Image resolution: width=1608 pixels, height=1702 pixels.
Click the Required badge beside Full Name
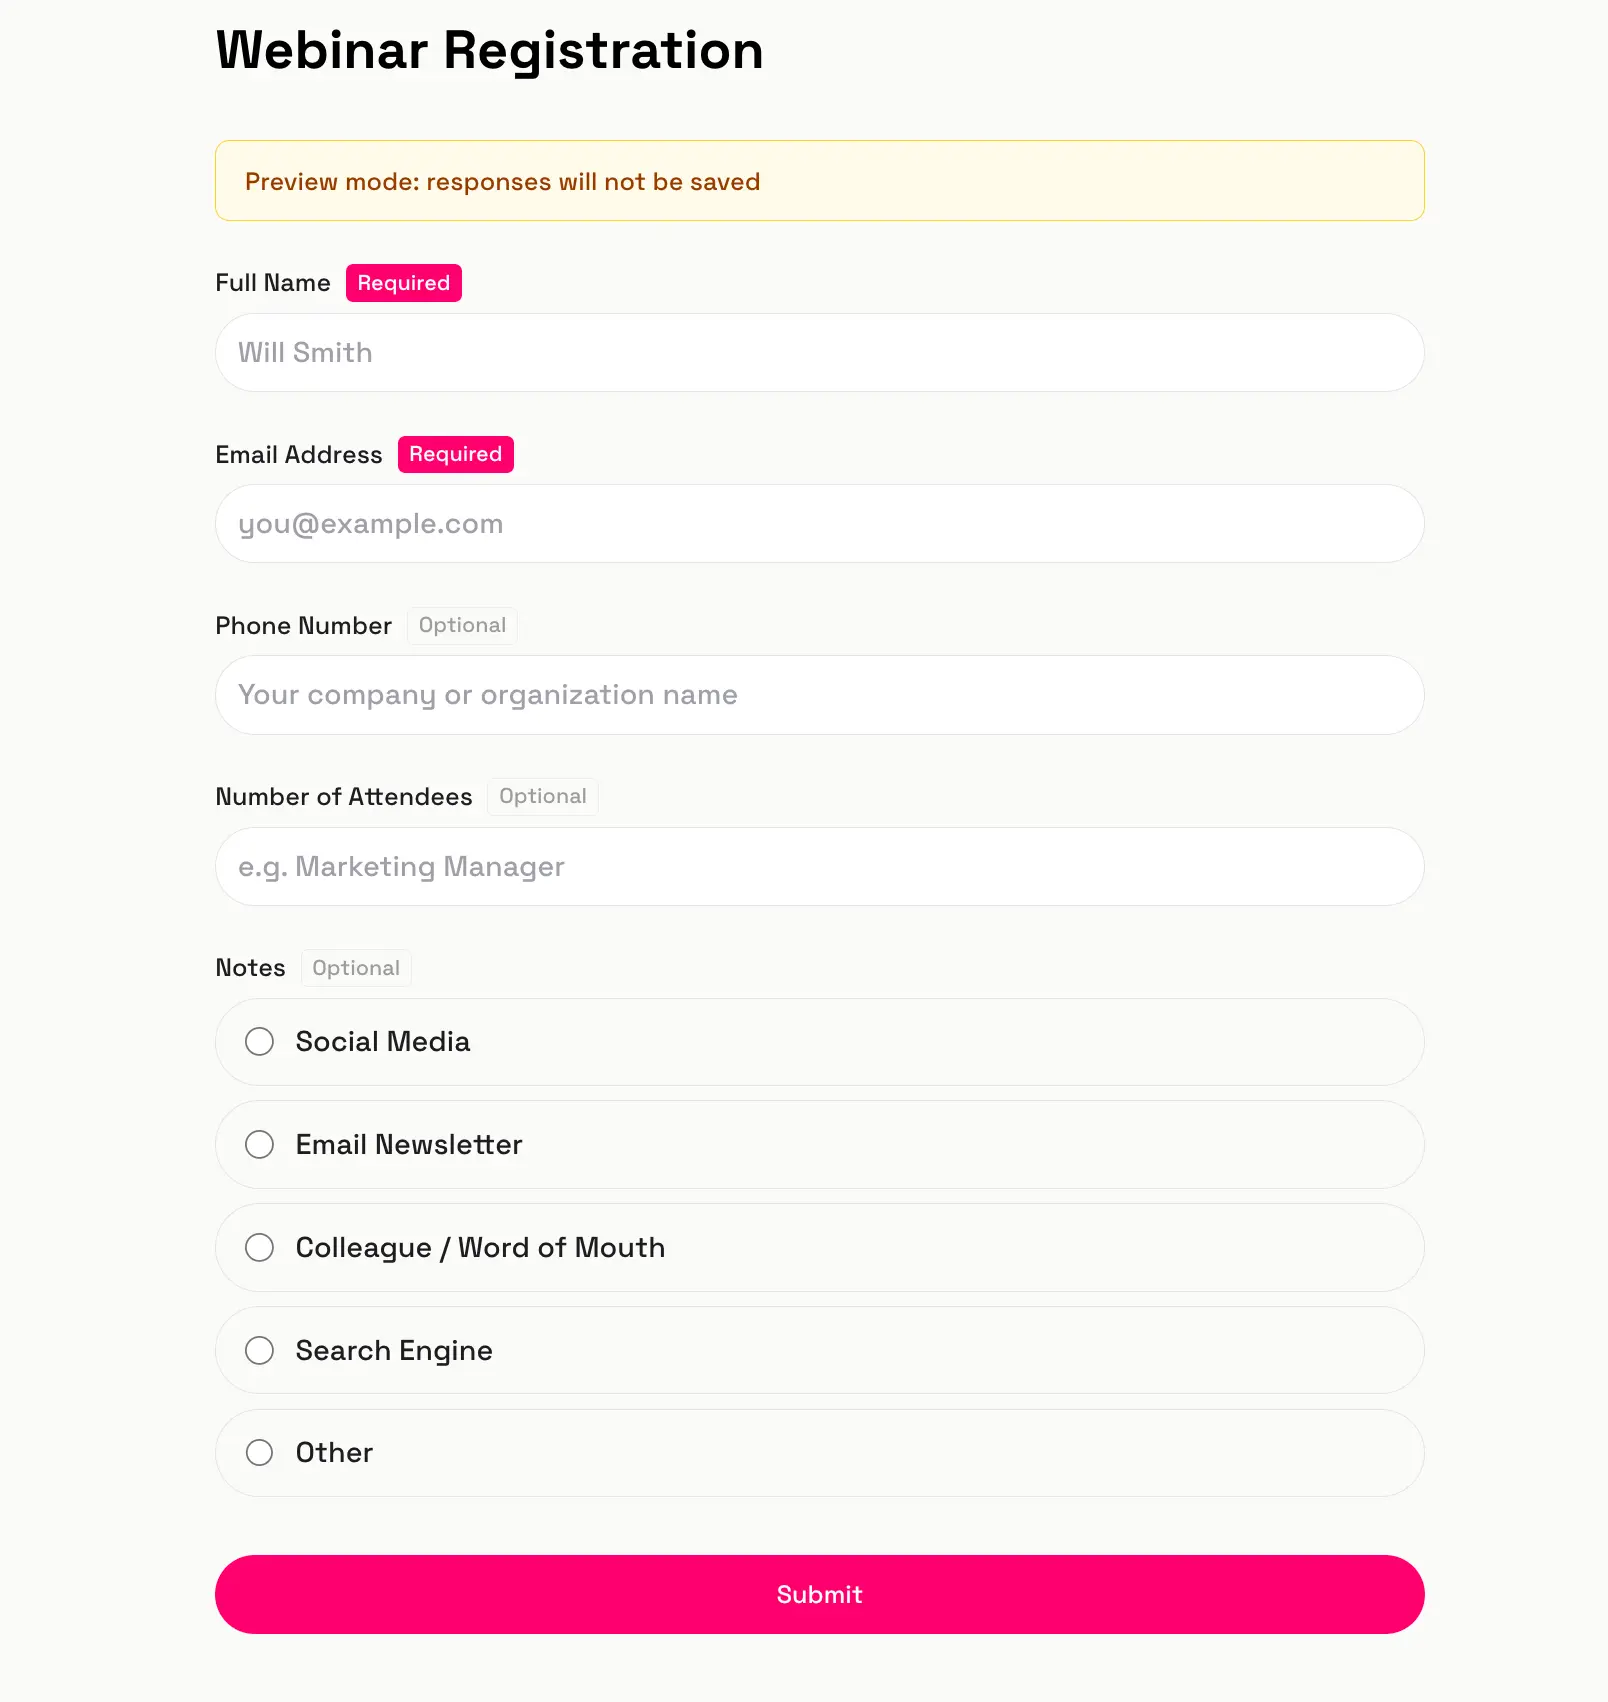[403, 283]
